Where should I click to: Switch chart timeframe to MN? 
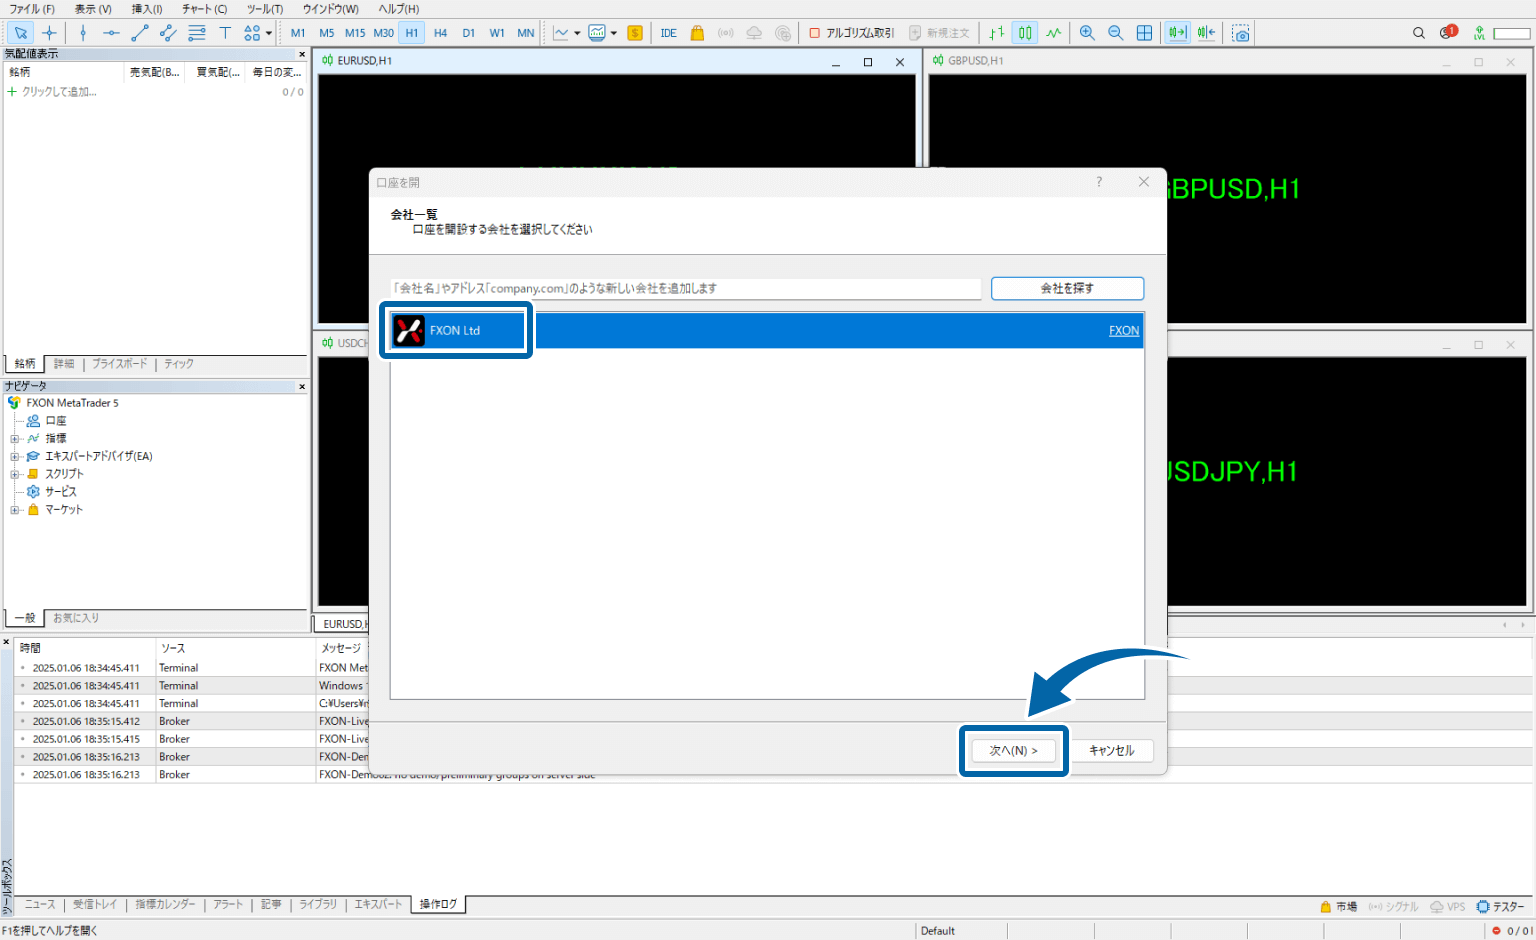(526, 33)
